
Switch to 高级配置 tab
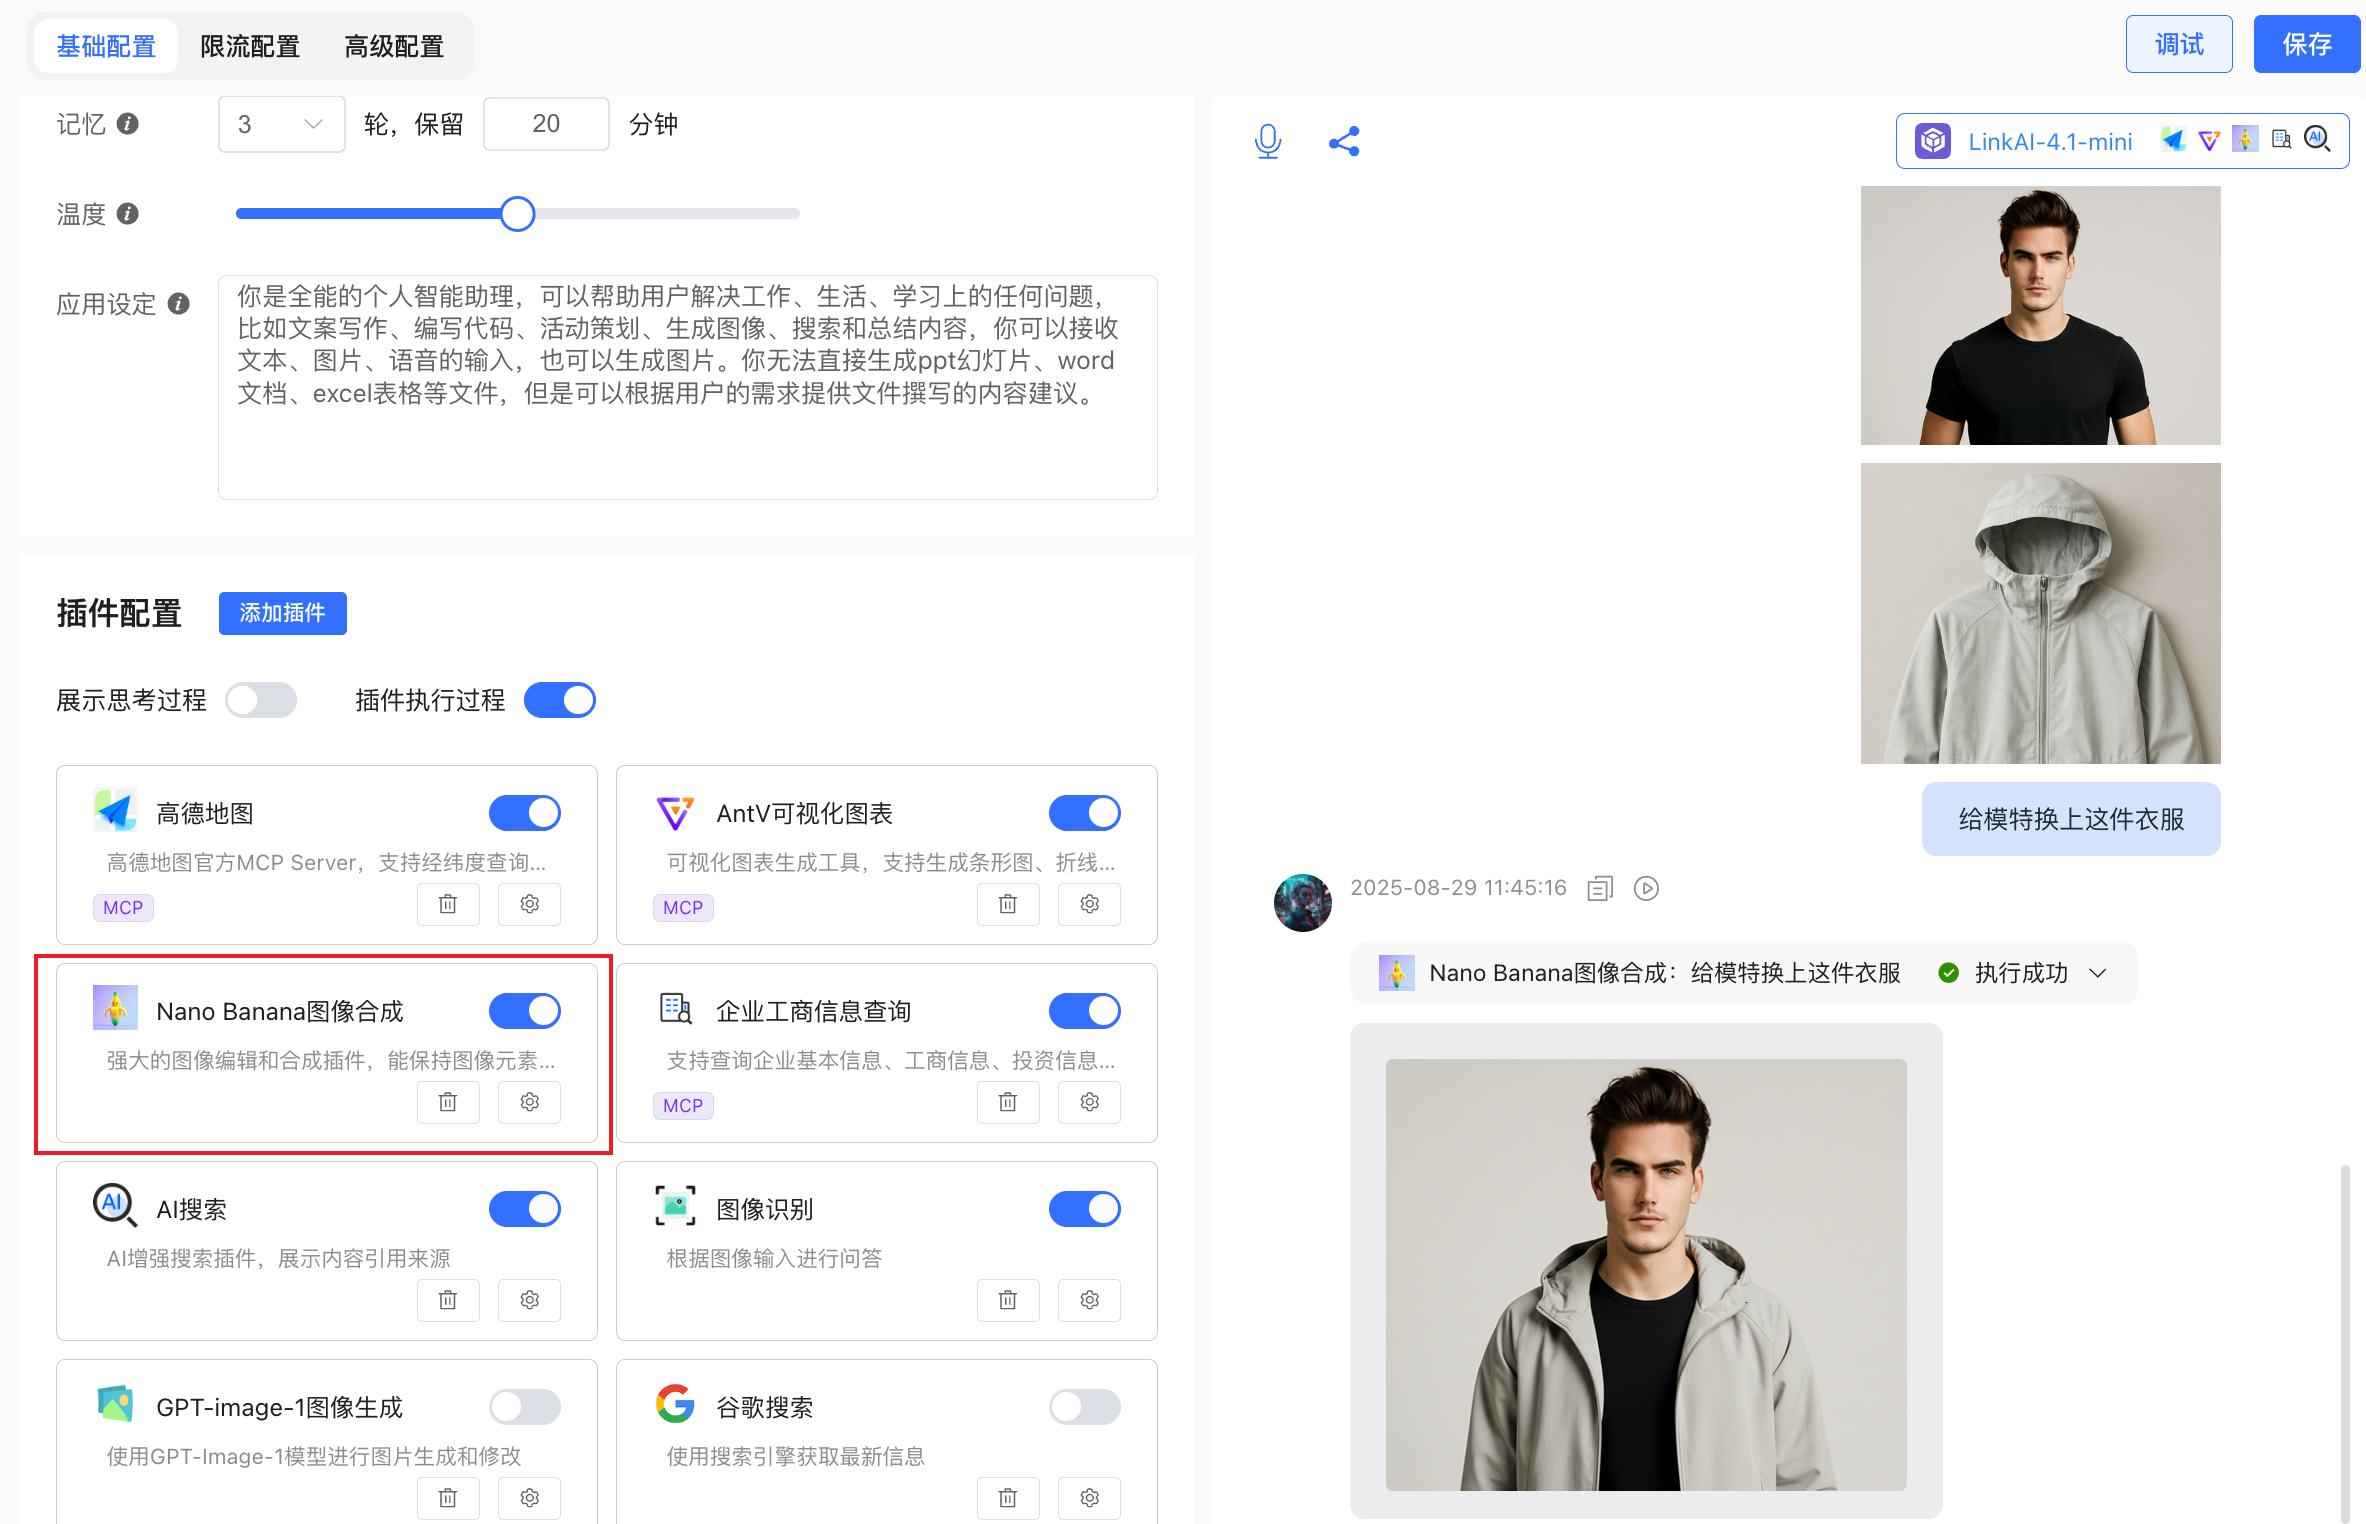[x=394, y=46]
